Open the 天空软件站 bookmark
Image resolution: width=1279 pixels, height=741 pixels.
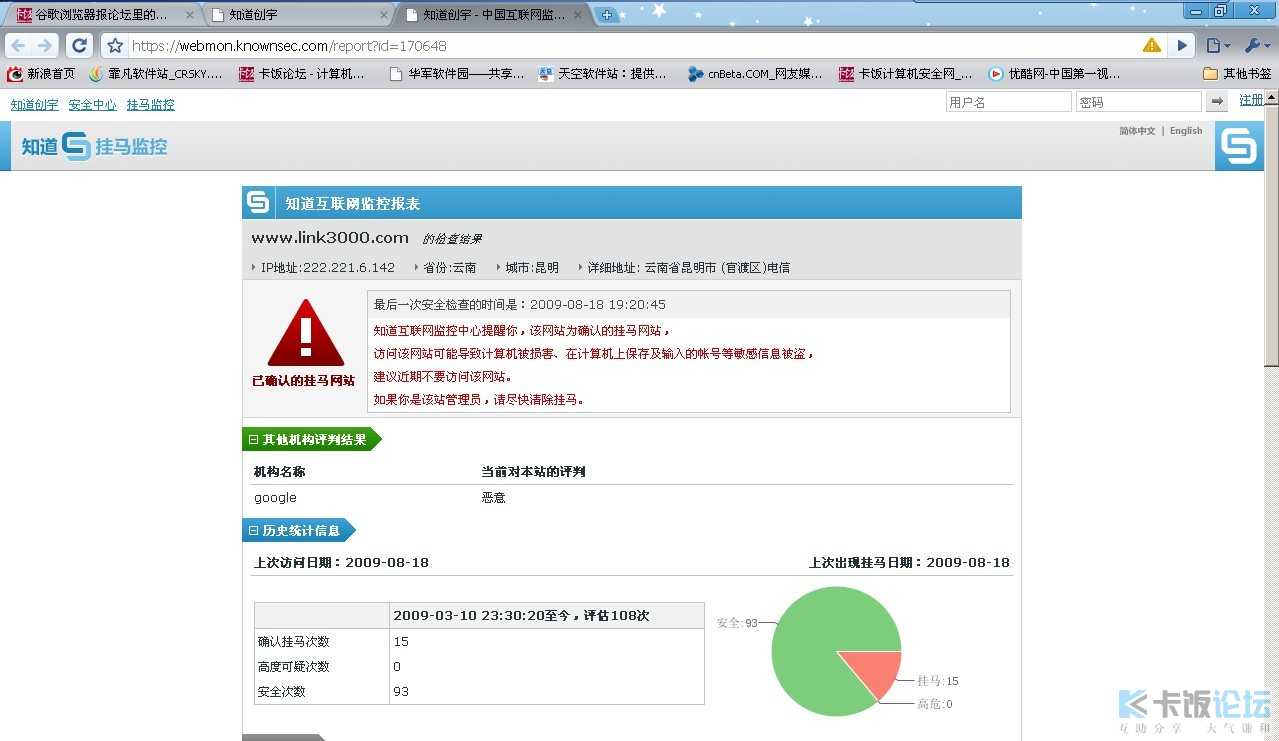point(603,74)
